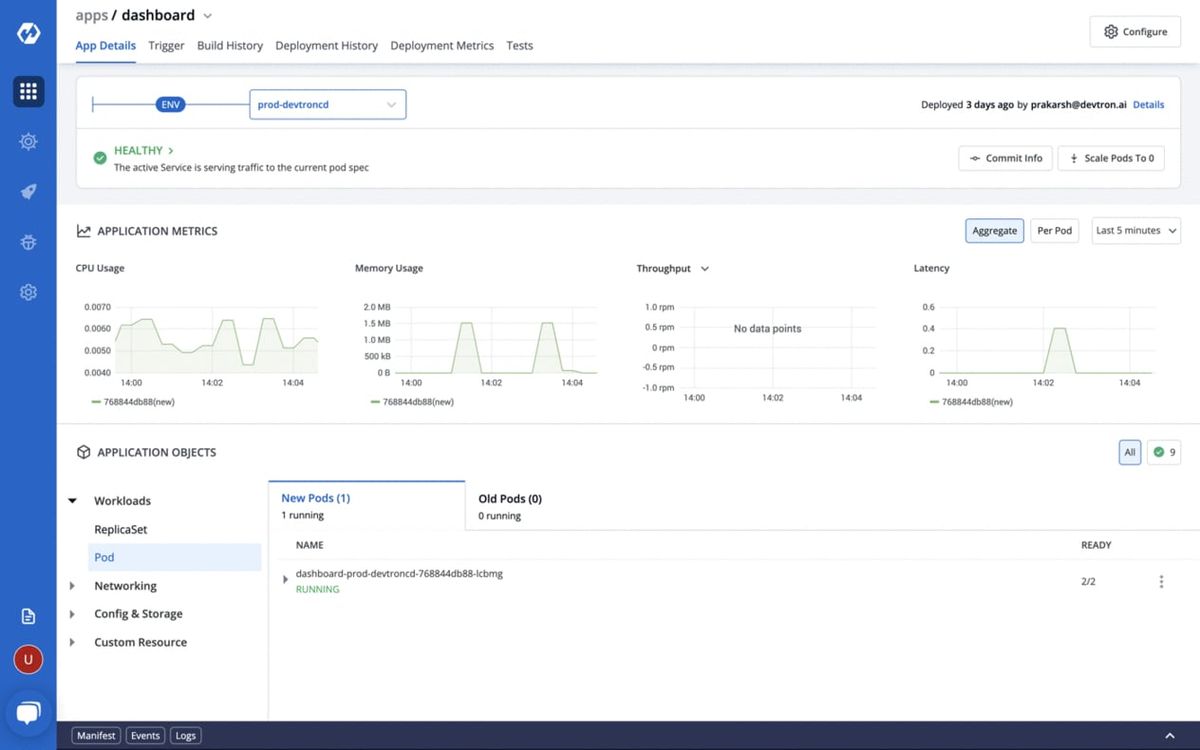1200x750 pixels.
Task: Click the security bug icon in sidebar
Action: 28,241
